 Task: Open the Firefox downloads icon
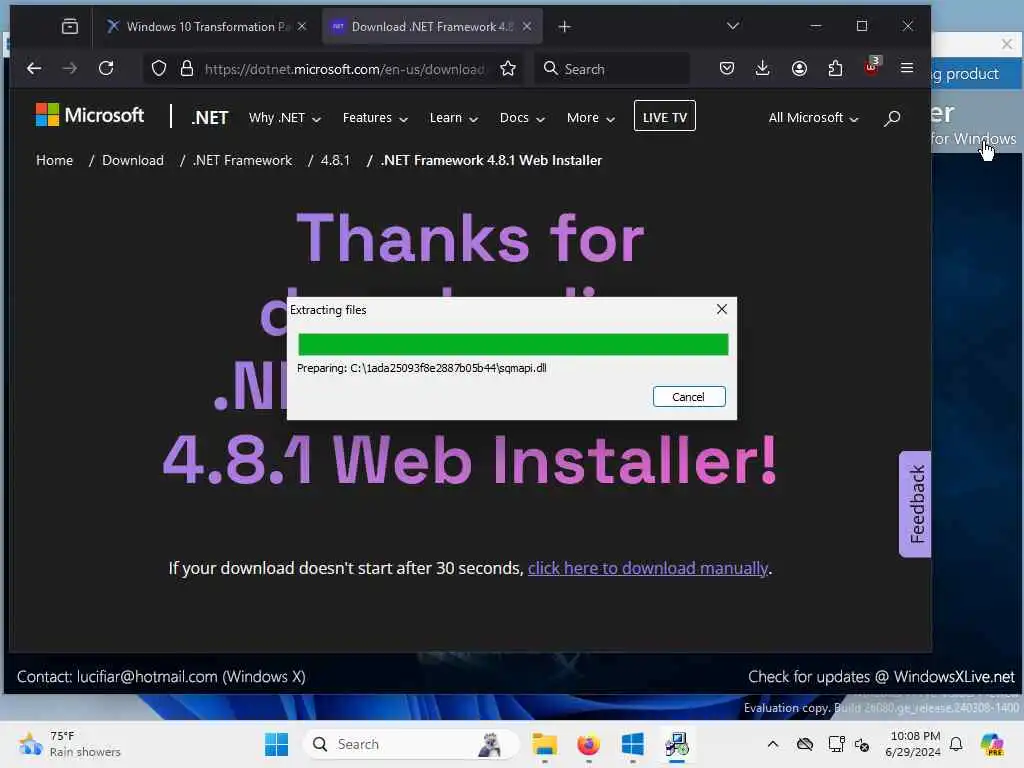tap(762, 68)
